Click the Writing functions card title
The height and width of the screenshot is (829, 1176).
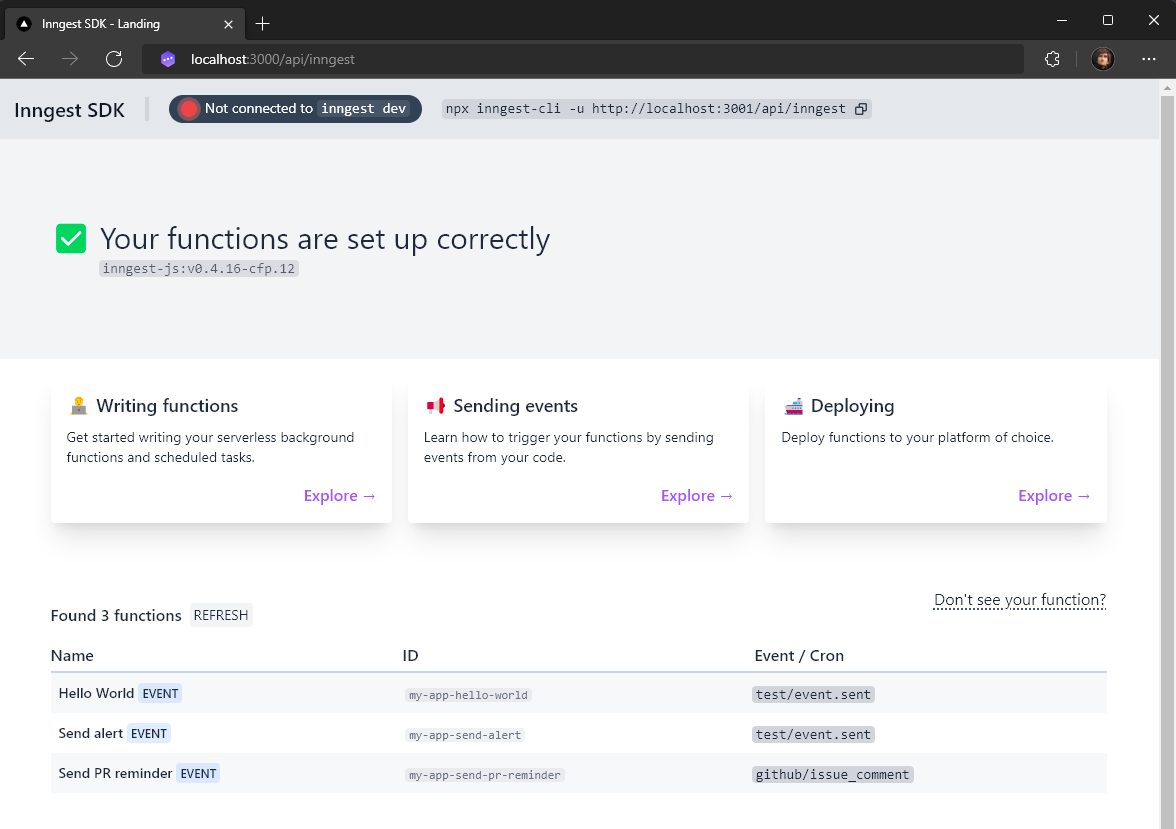click(167, 406)
